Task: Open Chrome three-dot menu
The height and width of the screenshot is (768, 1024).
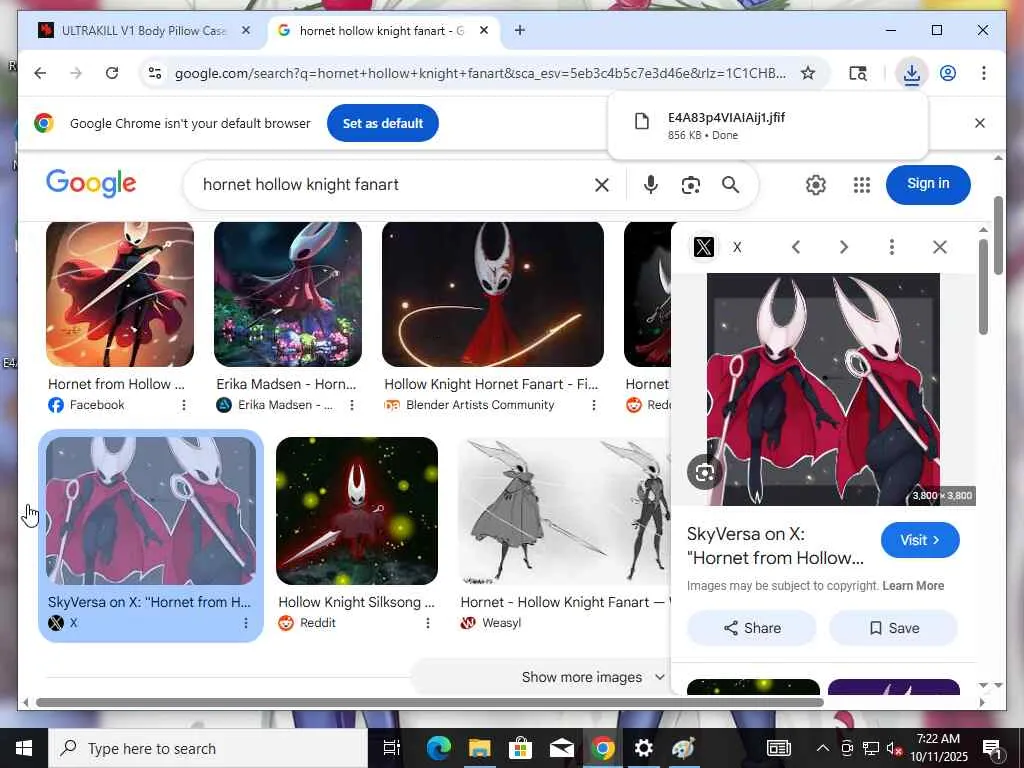Action: pos(984,73)
